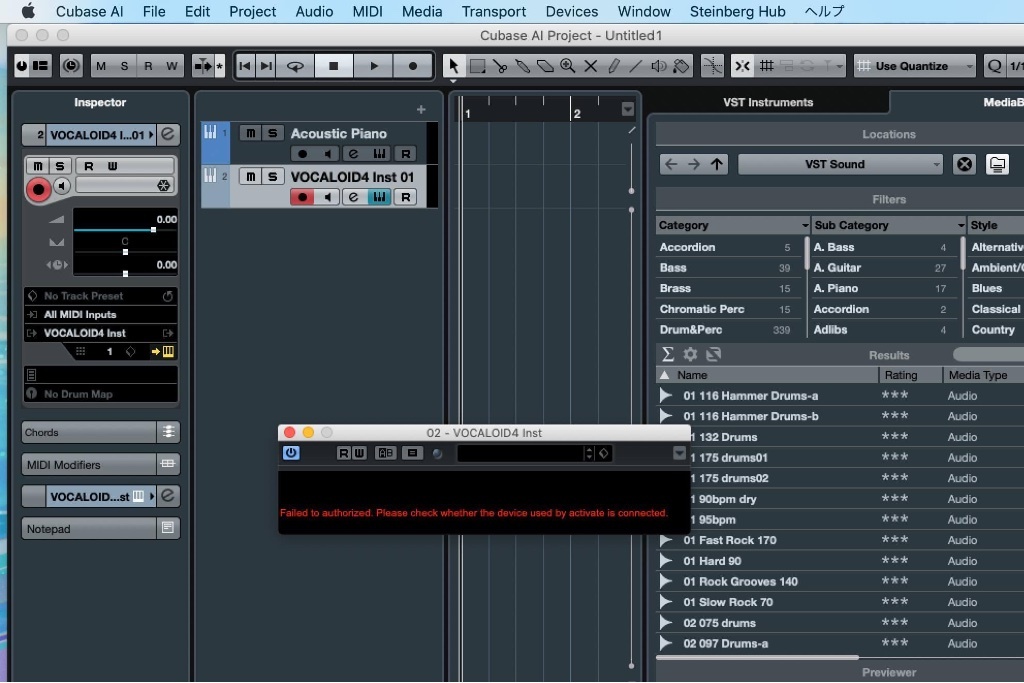1024x683 pixels.
Task: Toggle monitor on VOCALOID4 Inst 01 track
Action: coord(328,197)
